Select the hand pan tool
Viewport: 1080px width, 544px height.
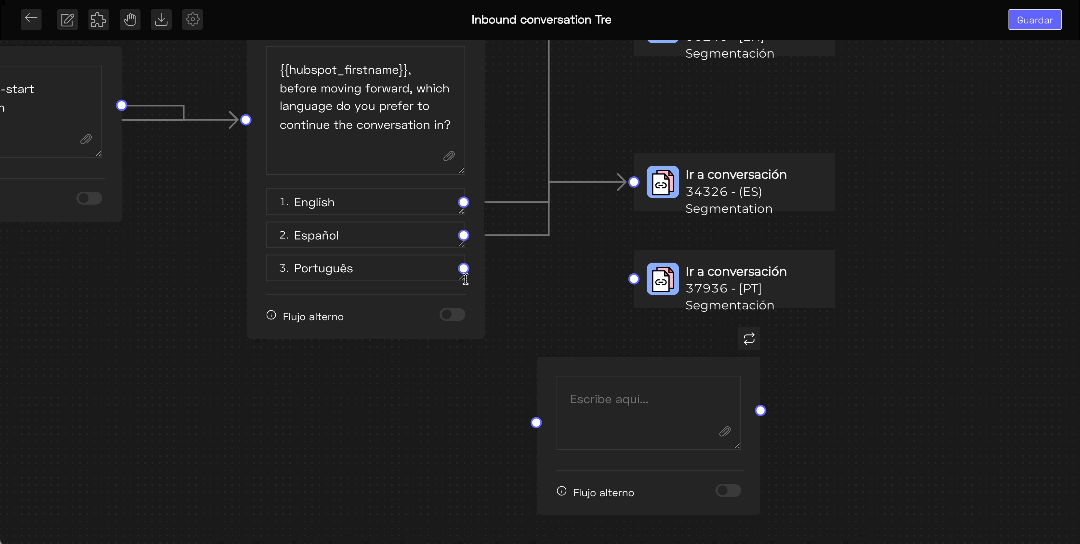coord(130,19)
